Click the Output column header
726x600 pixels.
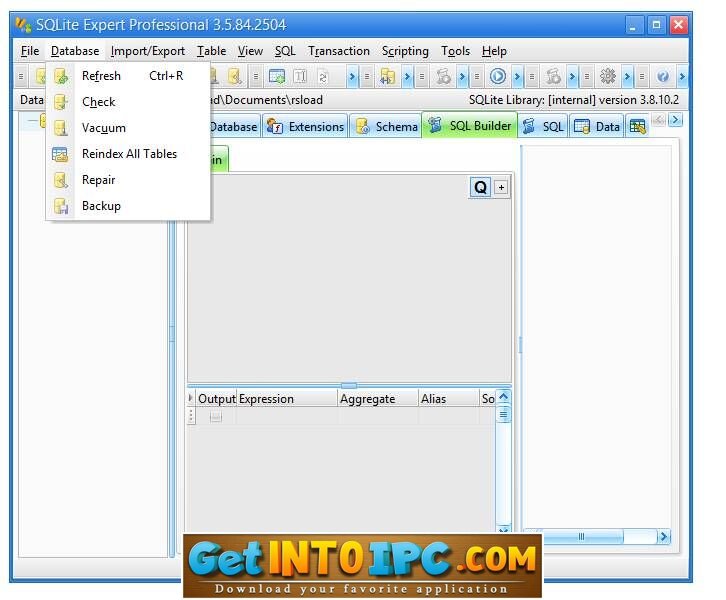217,399
